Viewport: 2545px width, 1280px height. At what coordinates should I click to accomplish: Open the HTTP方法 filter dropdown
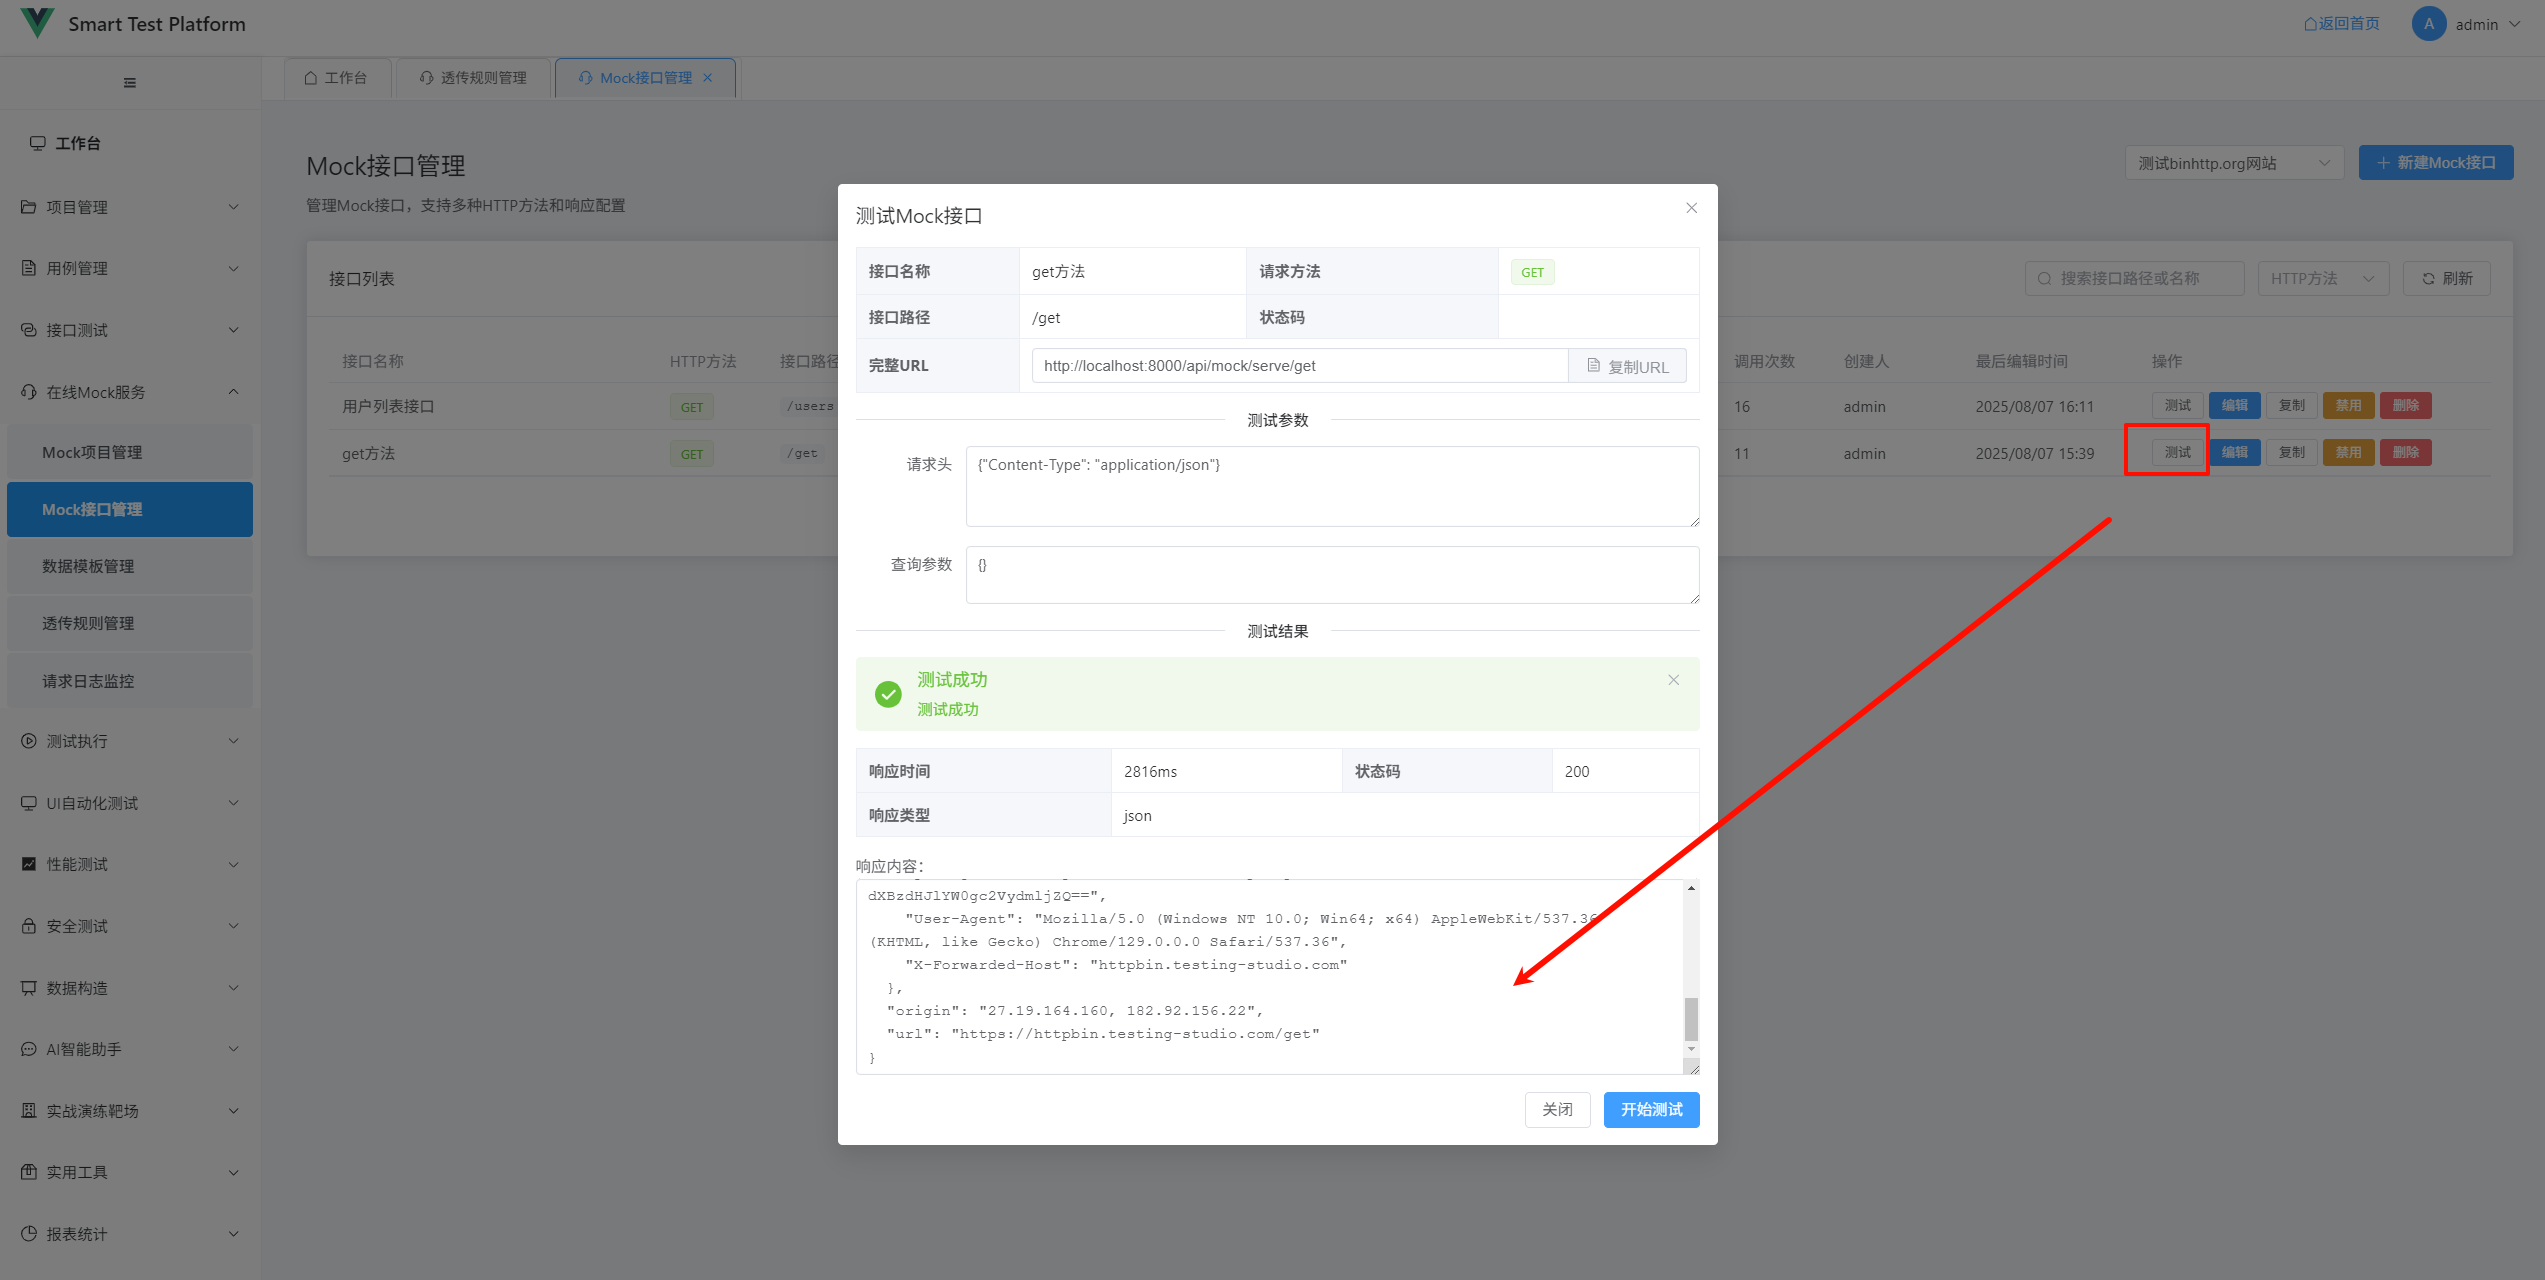2322,279
